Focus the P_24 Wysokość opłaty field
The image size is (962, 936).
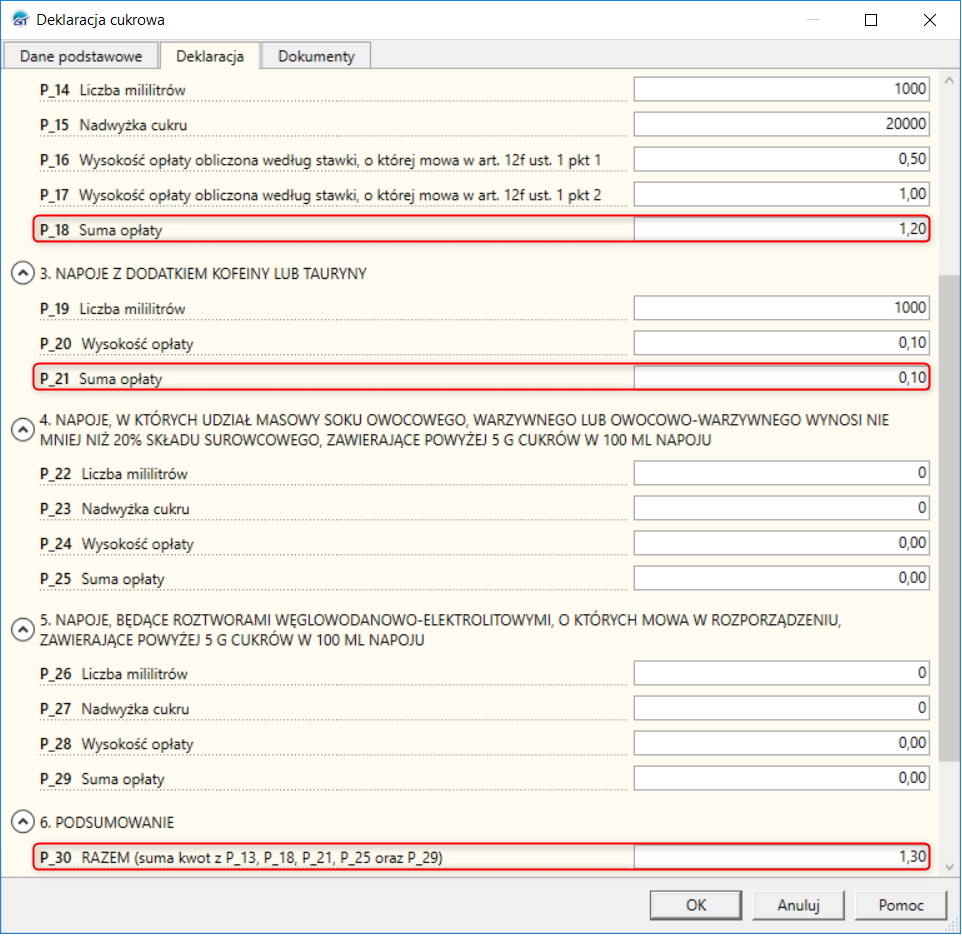pos(782,543)
